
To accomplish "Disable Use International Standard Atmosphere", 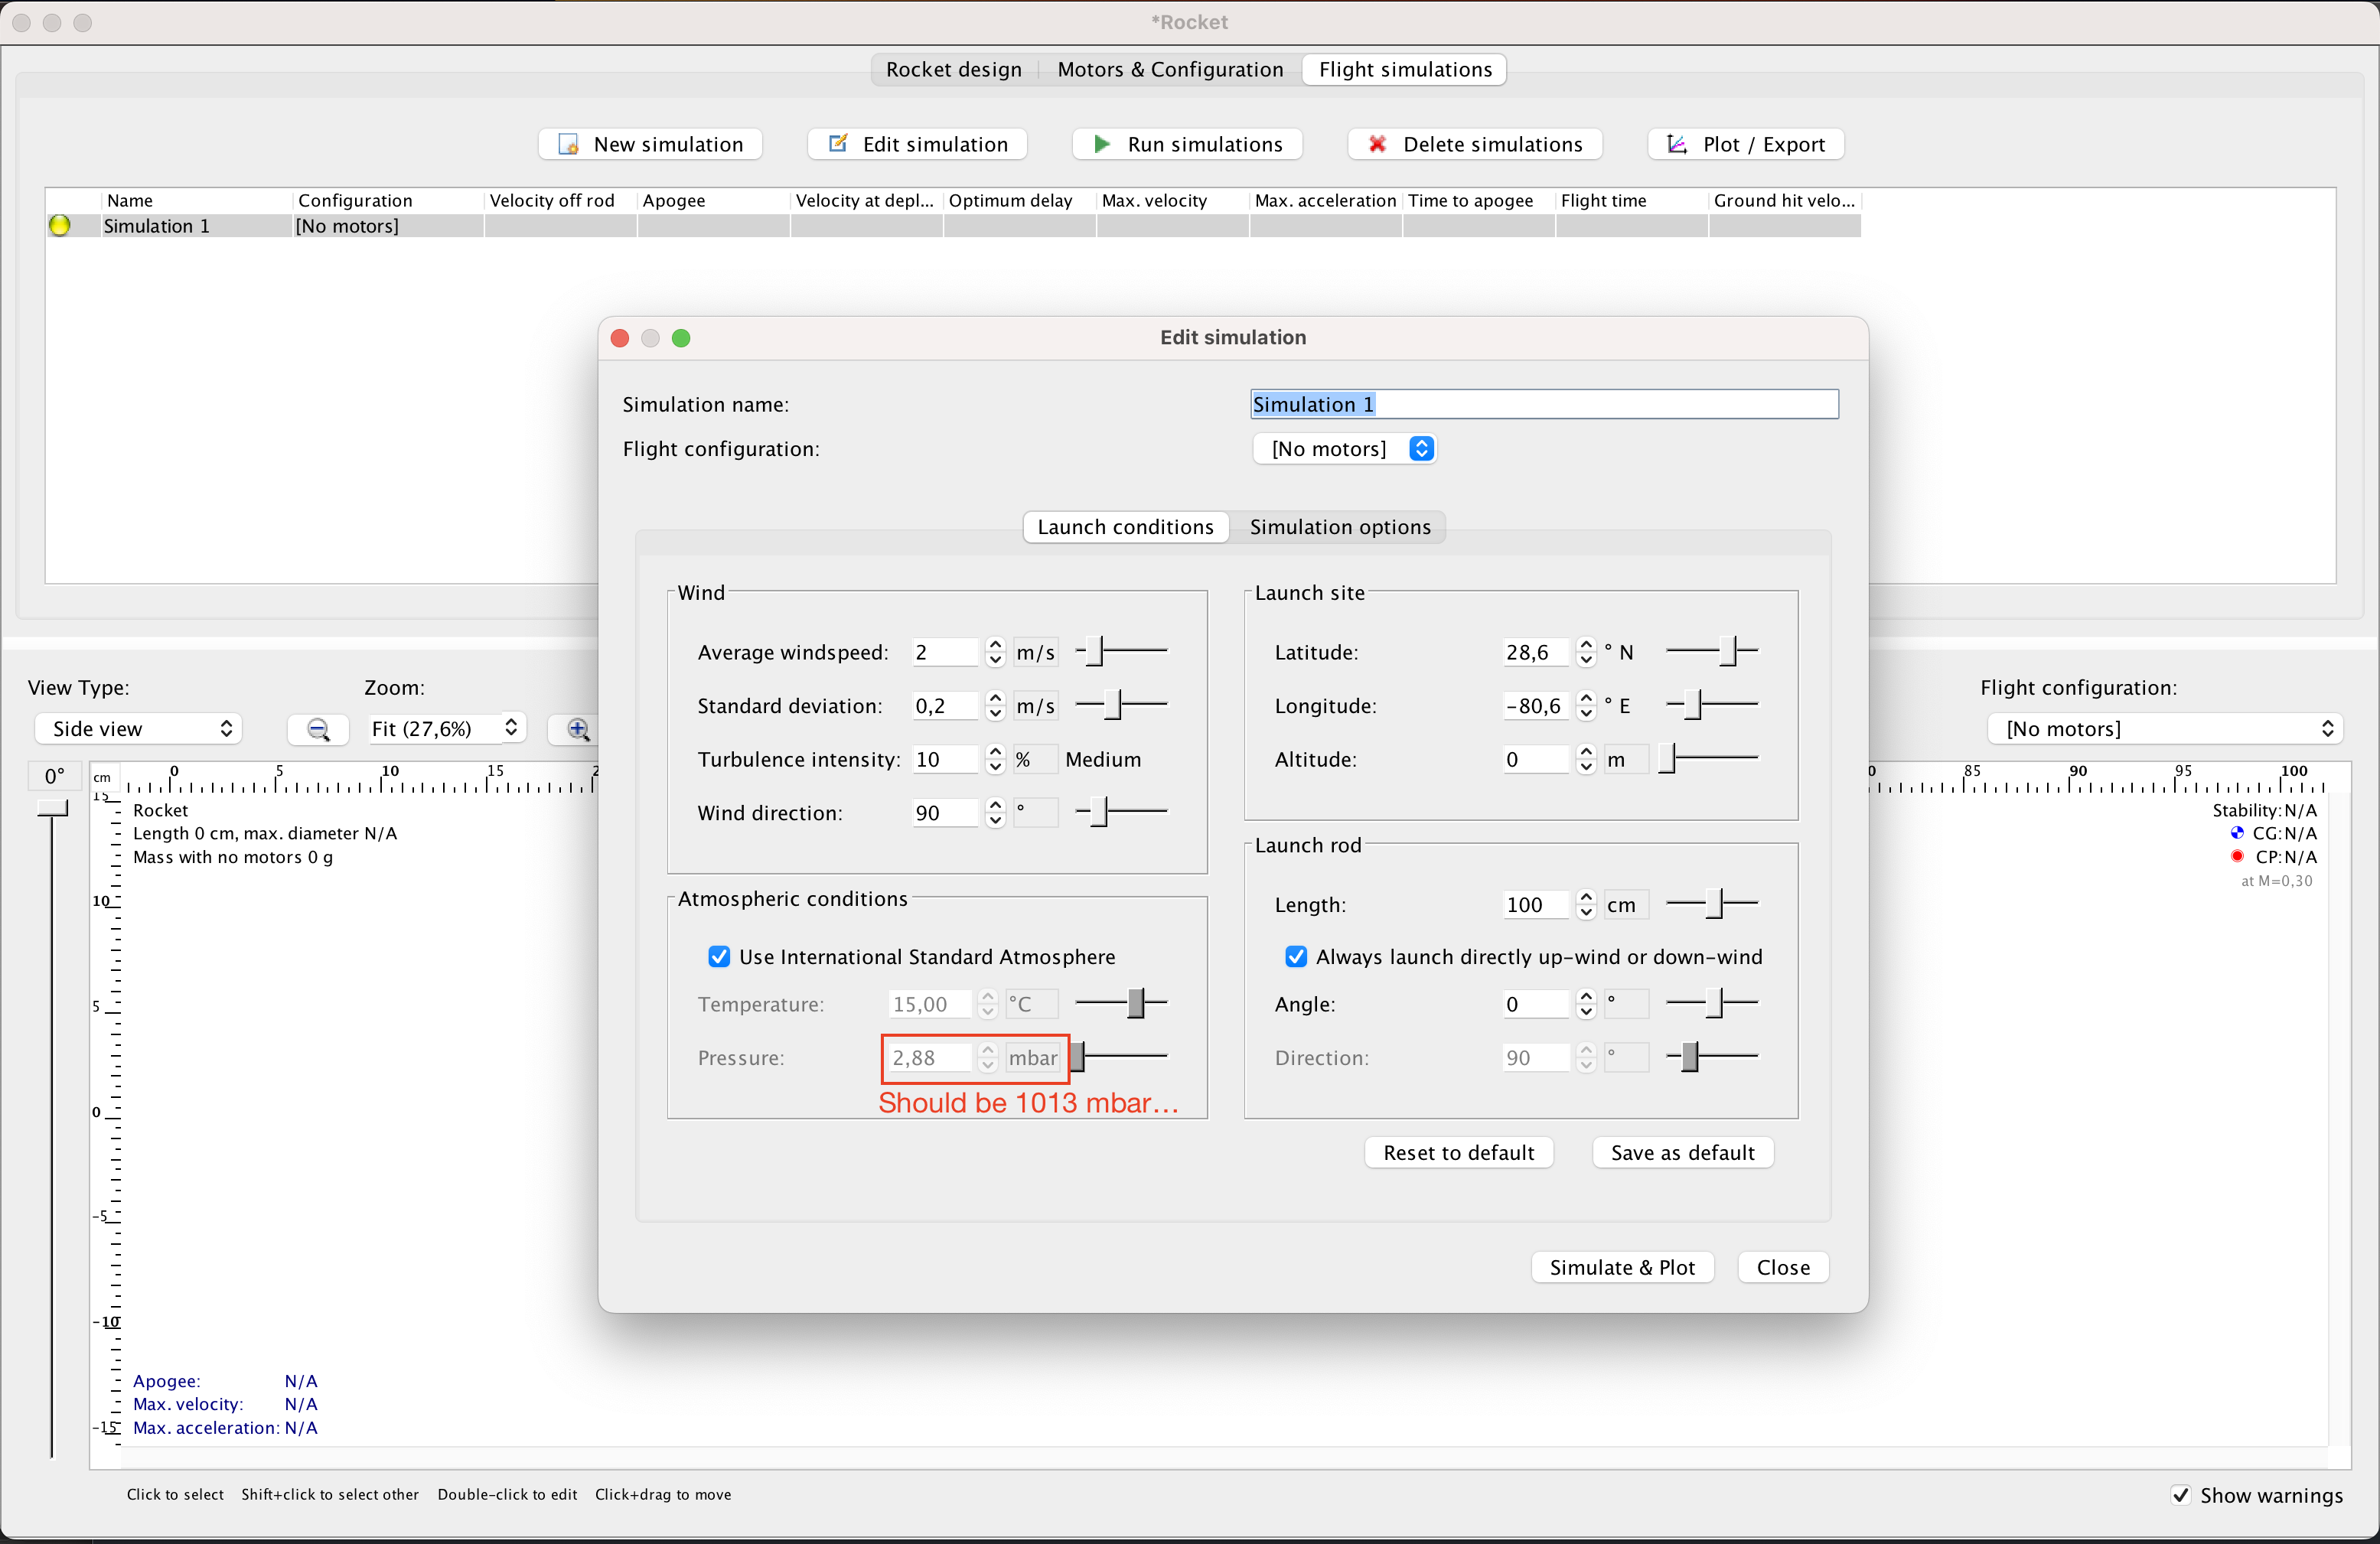I will pyautogui.click(x=719, y=957).
